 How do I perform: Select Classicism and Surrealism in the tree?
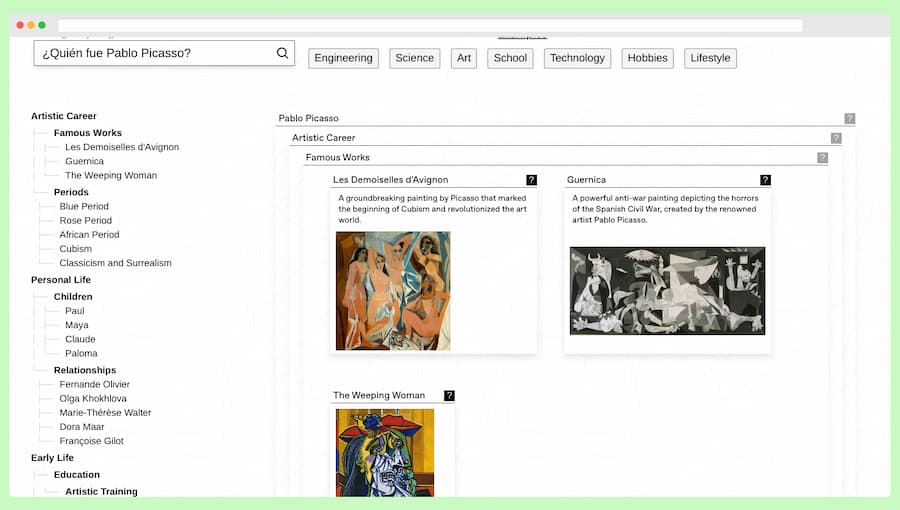coord(115,263)
